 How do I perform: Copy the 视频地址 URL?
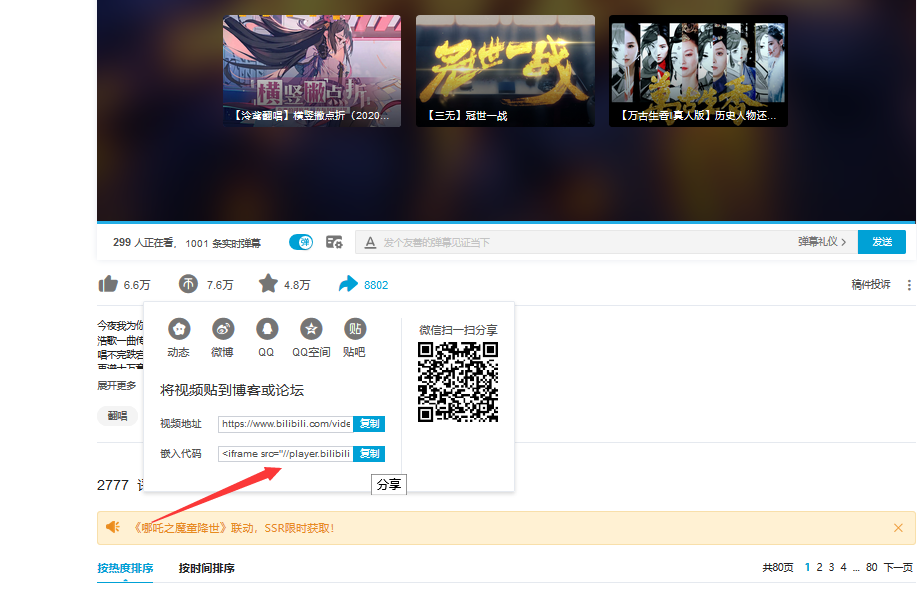(x=369, y=423)
